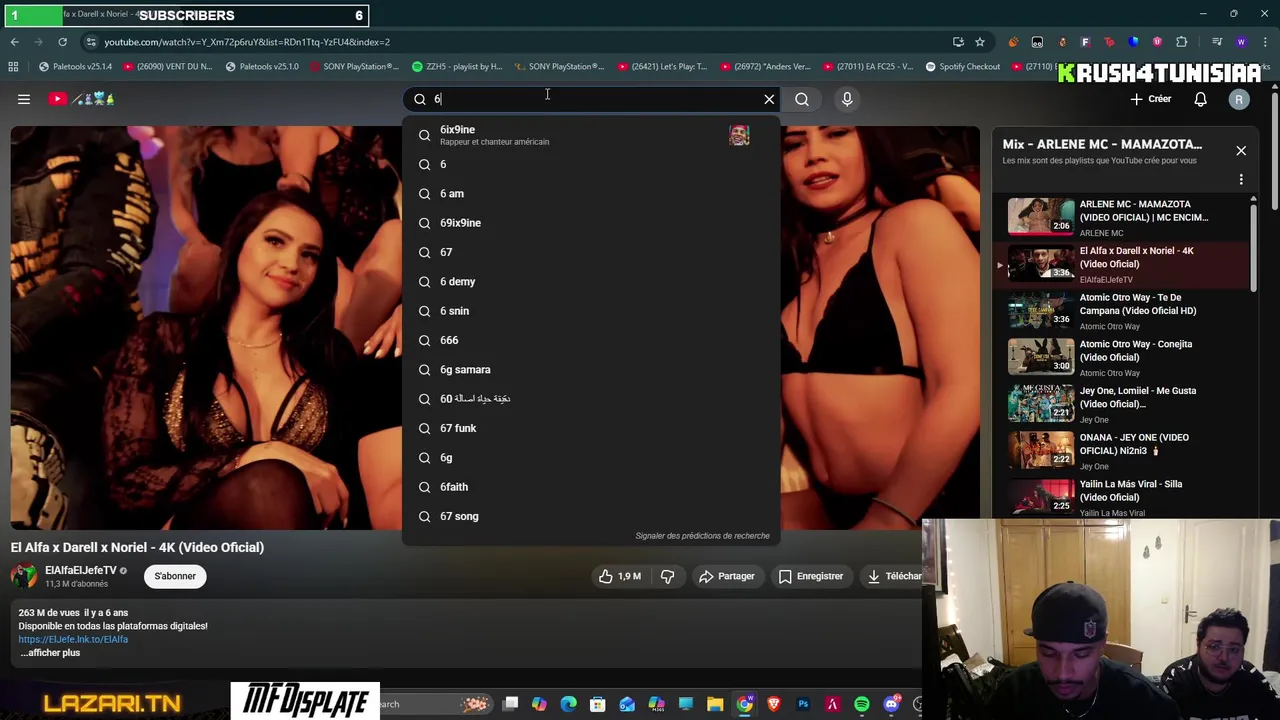Open the YouTube hamburger guide menu
The width and height of the screenshot is (1280, 720).
pyautogui.click(x=24, y=99)
